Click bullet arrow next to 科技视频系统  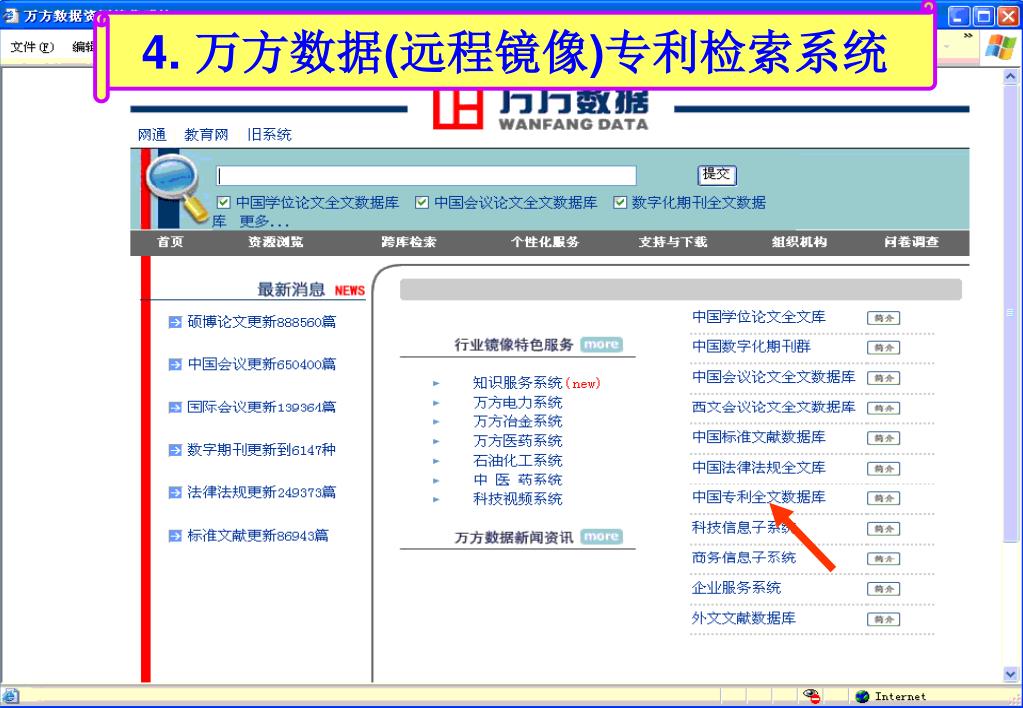(x=436, y=500)
